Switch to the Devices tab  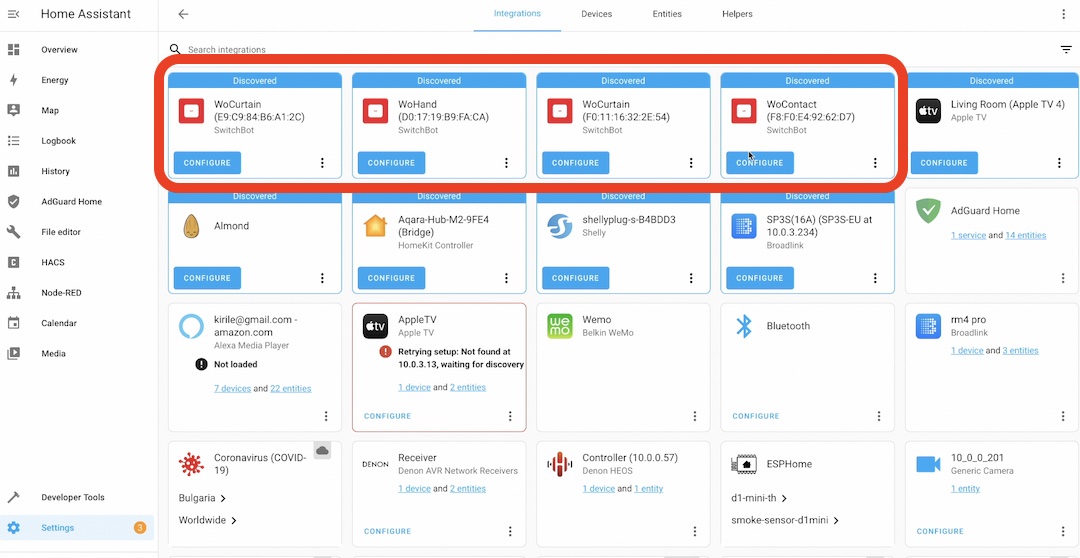click(x=596, y=14)
